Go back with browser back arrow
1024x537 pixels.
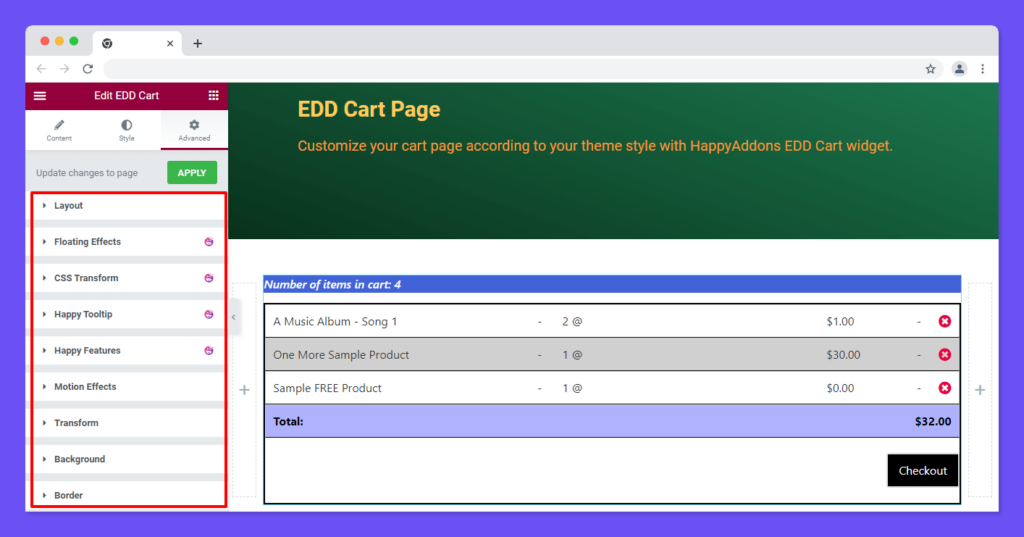tap(41, 69)
